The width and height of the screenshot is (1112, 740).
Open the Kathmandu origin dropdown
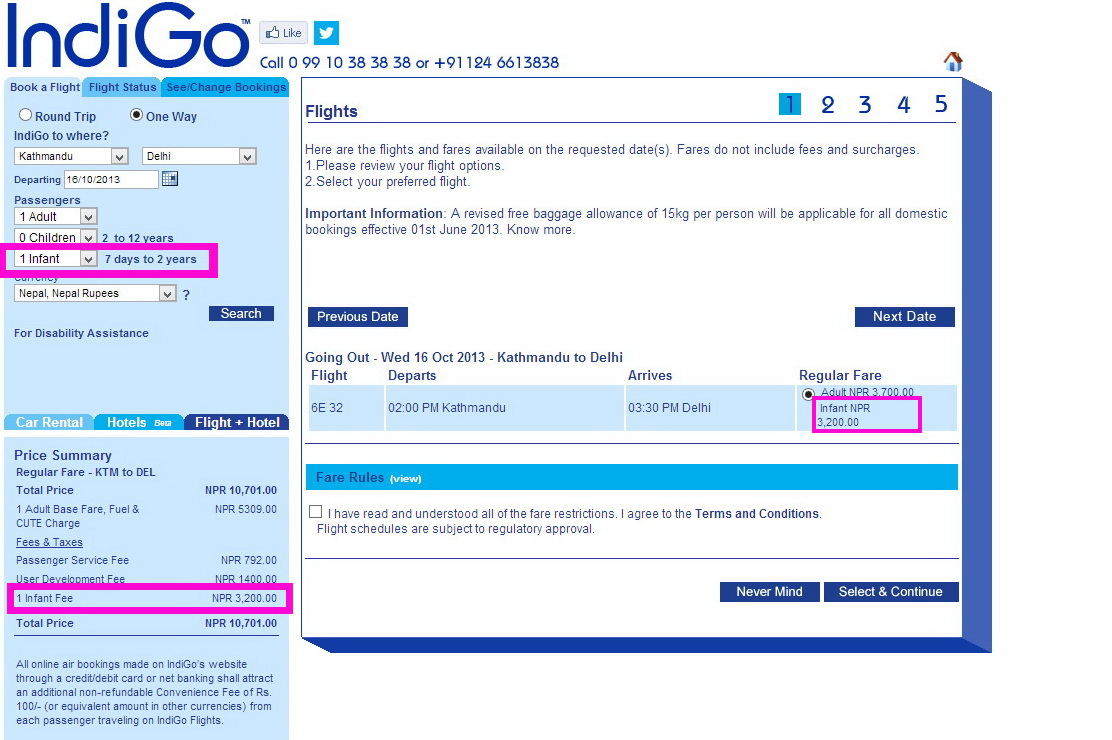click(119, 157)
